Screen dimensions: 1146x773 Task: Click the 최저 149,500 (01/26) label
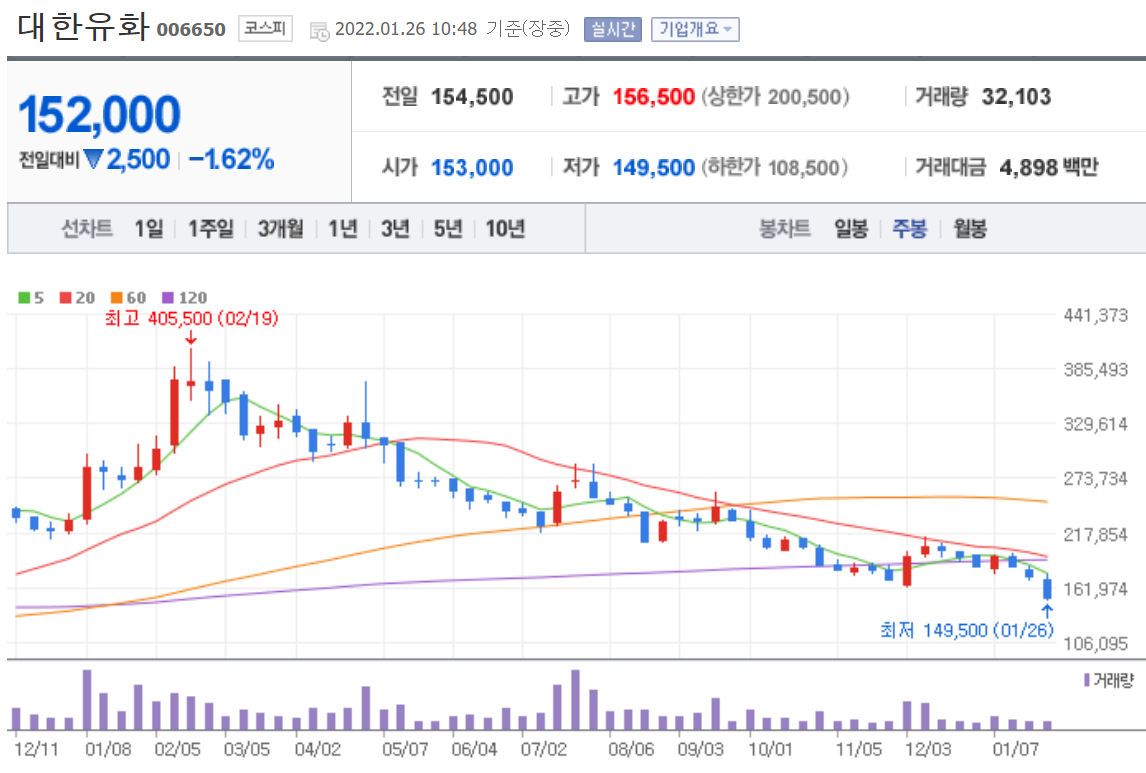(x=967, y=630)
